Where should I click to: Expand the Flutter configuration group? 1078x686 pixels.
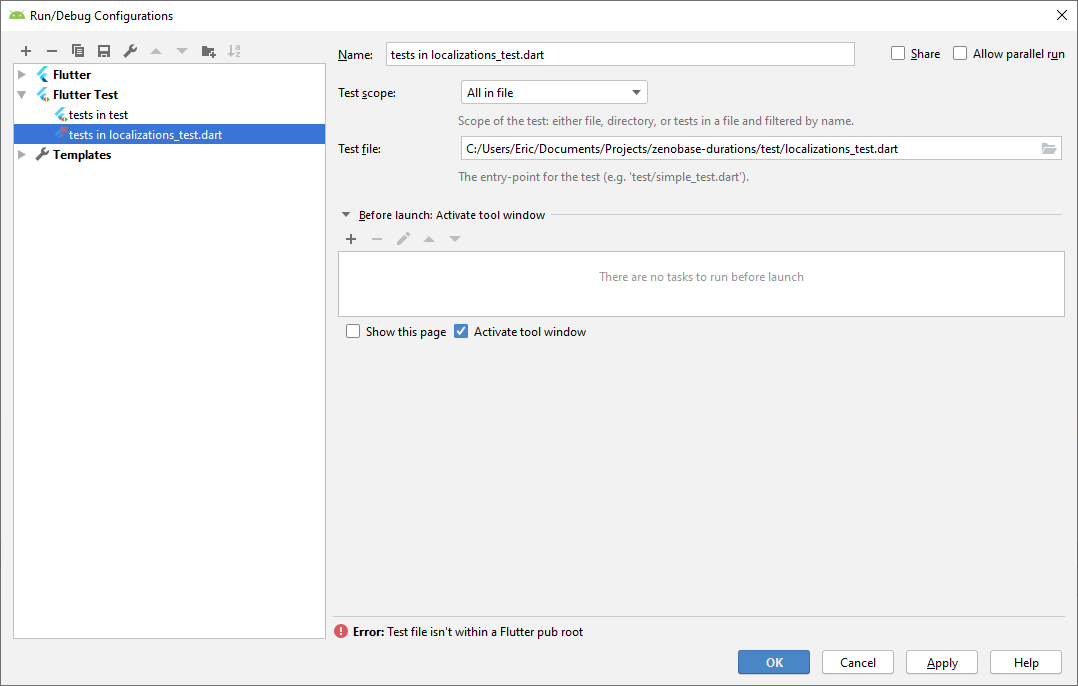tap(22, 74)
